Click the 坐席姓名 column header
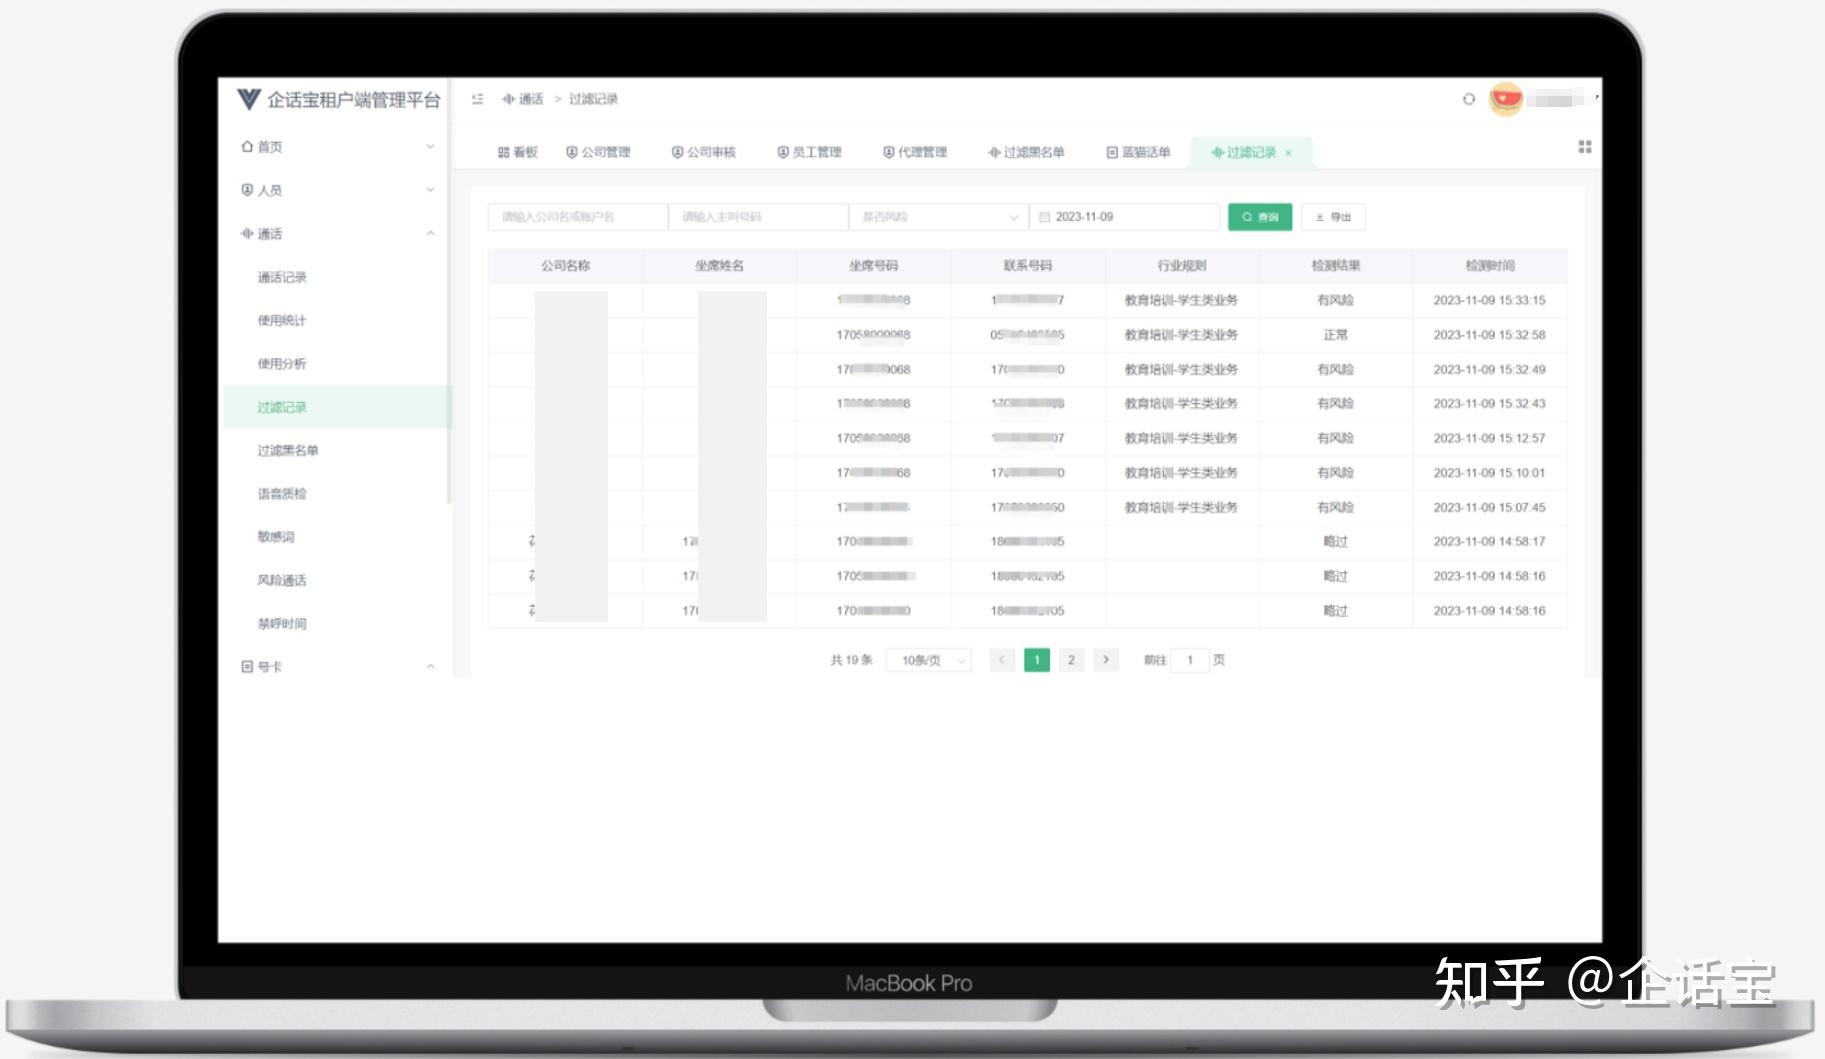1825x1059 pixels. (x=719, y=266)
